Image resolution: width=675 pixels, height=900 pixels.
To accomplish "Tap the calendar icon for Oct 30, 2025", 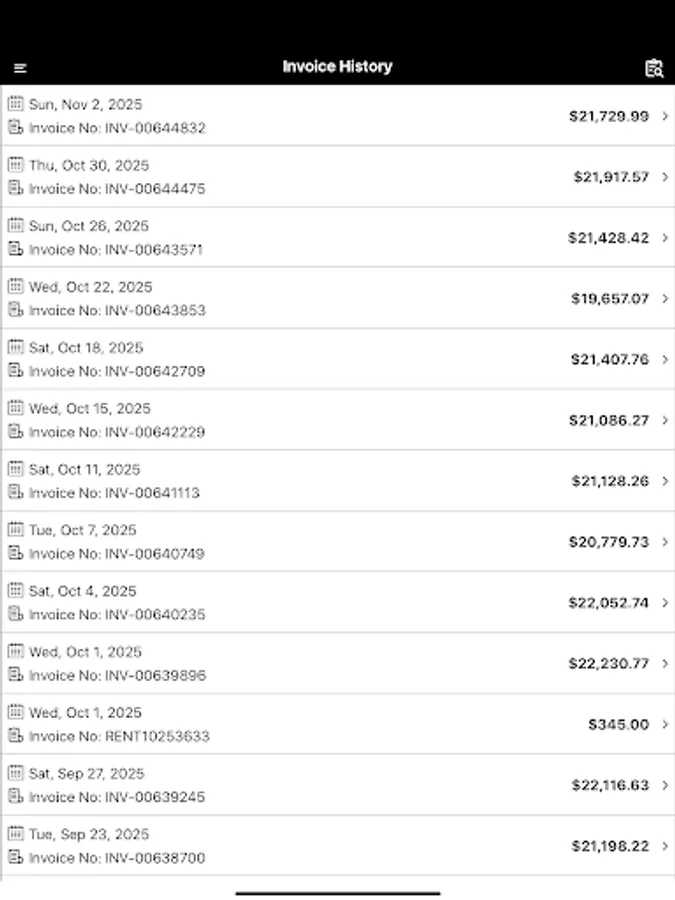I will click(15, 165).
